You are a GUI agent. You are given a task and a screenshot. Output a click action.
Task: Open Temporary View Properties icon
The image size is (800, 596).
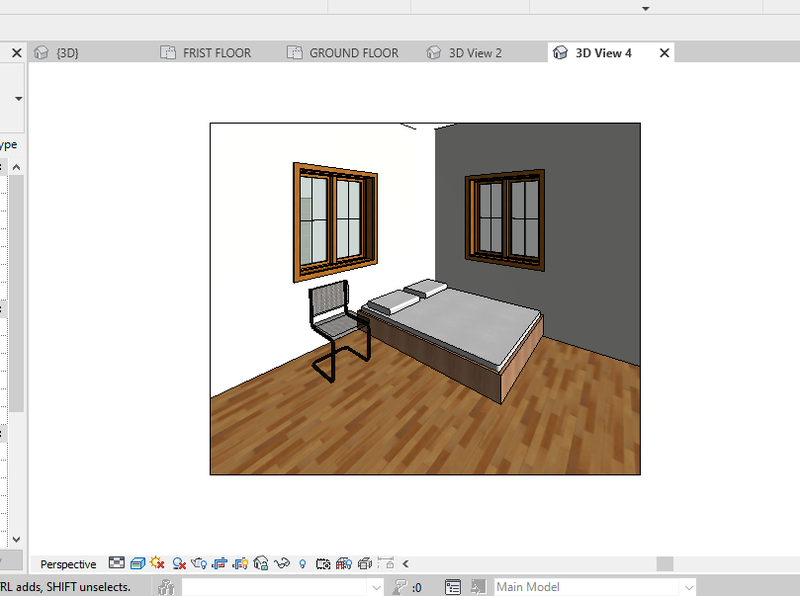coord(323,564)
